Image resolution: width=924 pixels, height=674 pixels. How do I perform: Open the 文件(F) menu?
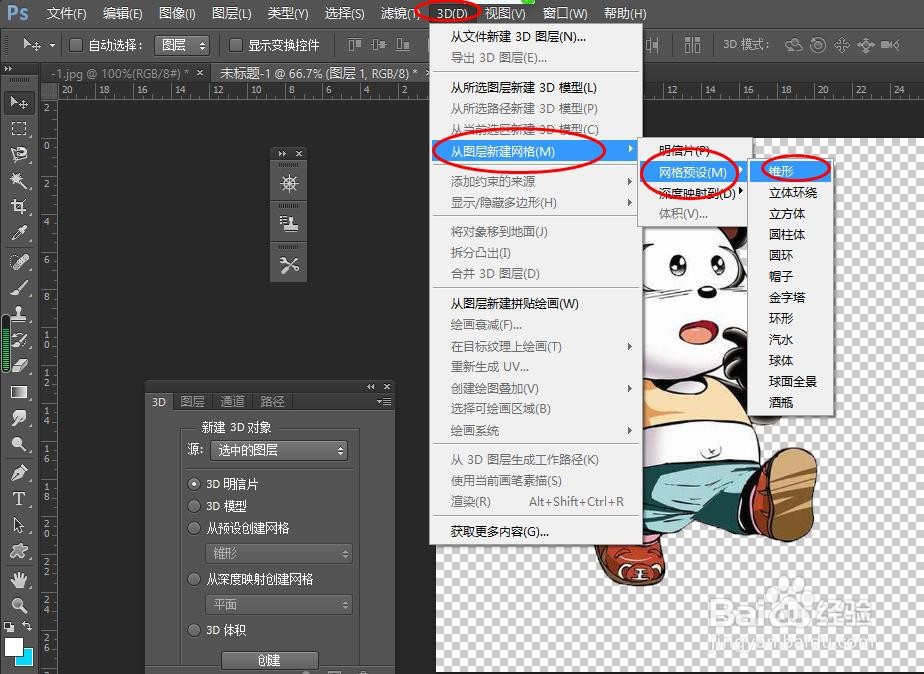click(67, 13)
